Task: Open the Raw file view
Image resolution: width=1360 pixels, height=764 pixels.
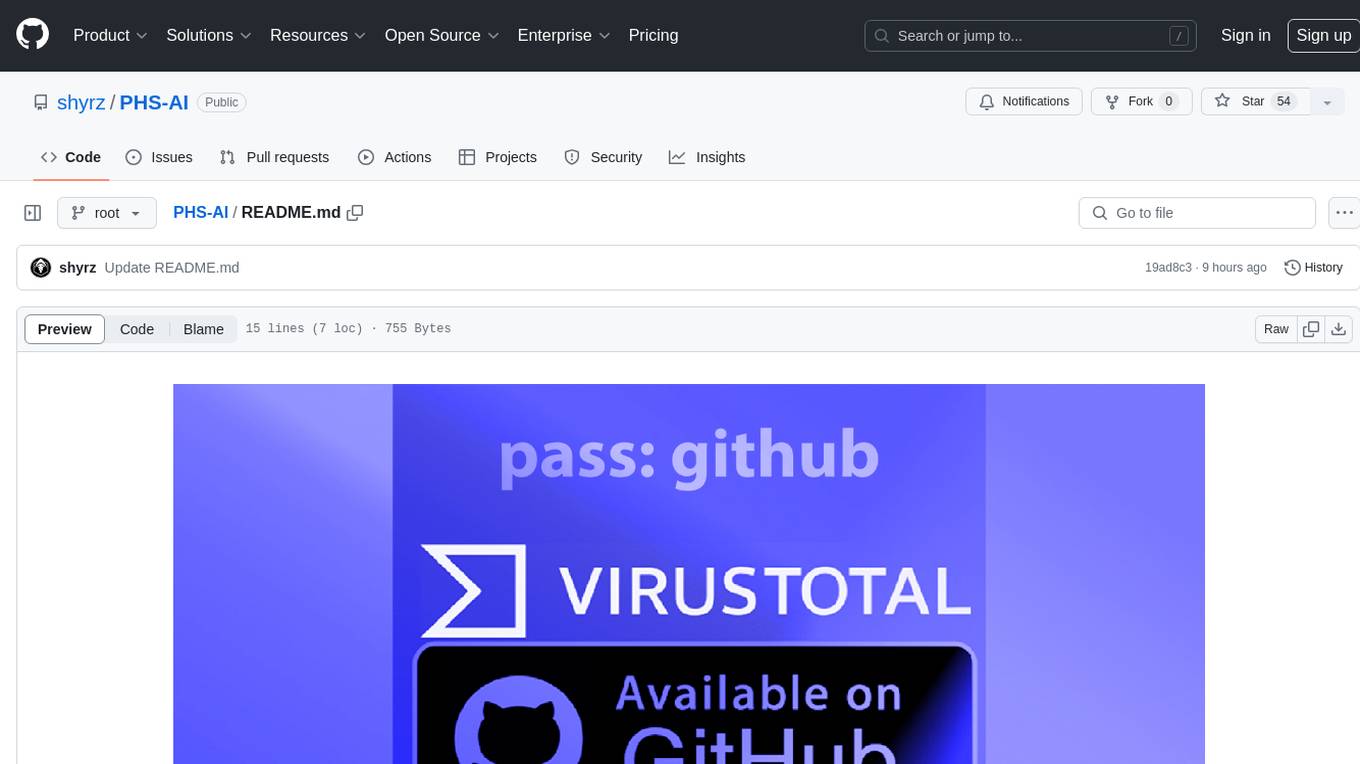Action: click(1276, 329)
